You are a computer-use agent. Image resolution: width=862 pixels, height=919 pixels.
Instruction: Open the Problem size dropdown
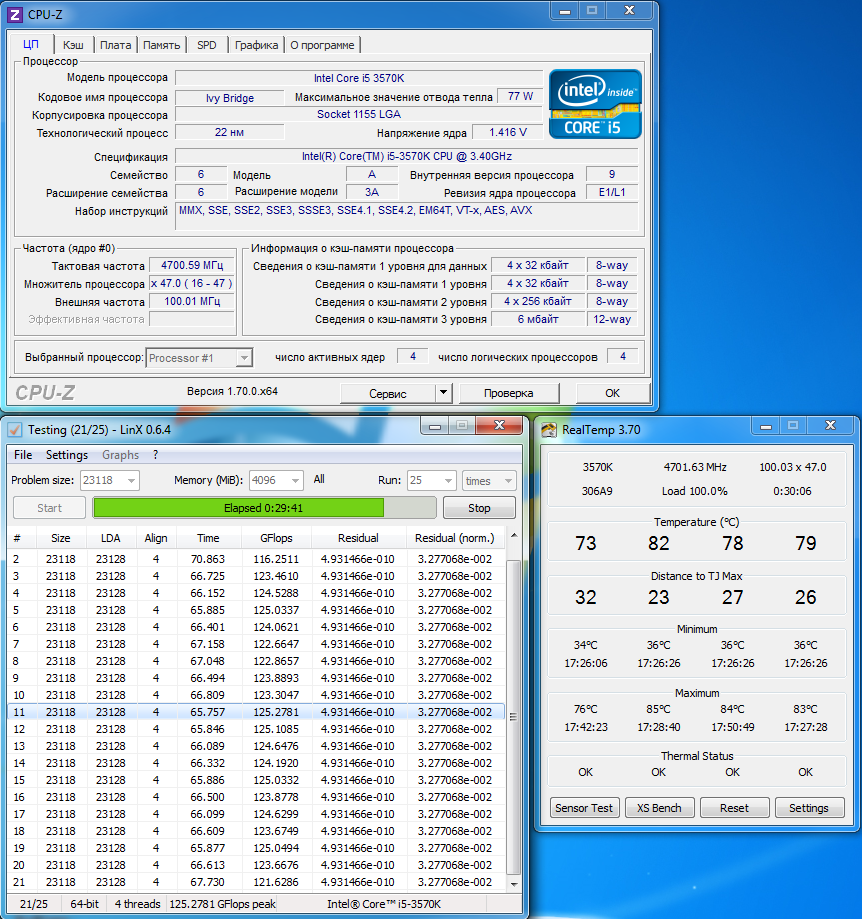coord(131,481)
